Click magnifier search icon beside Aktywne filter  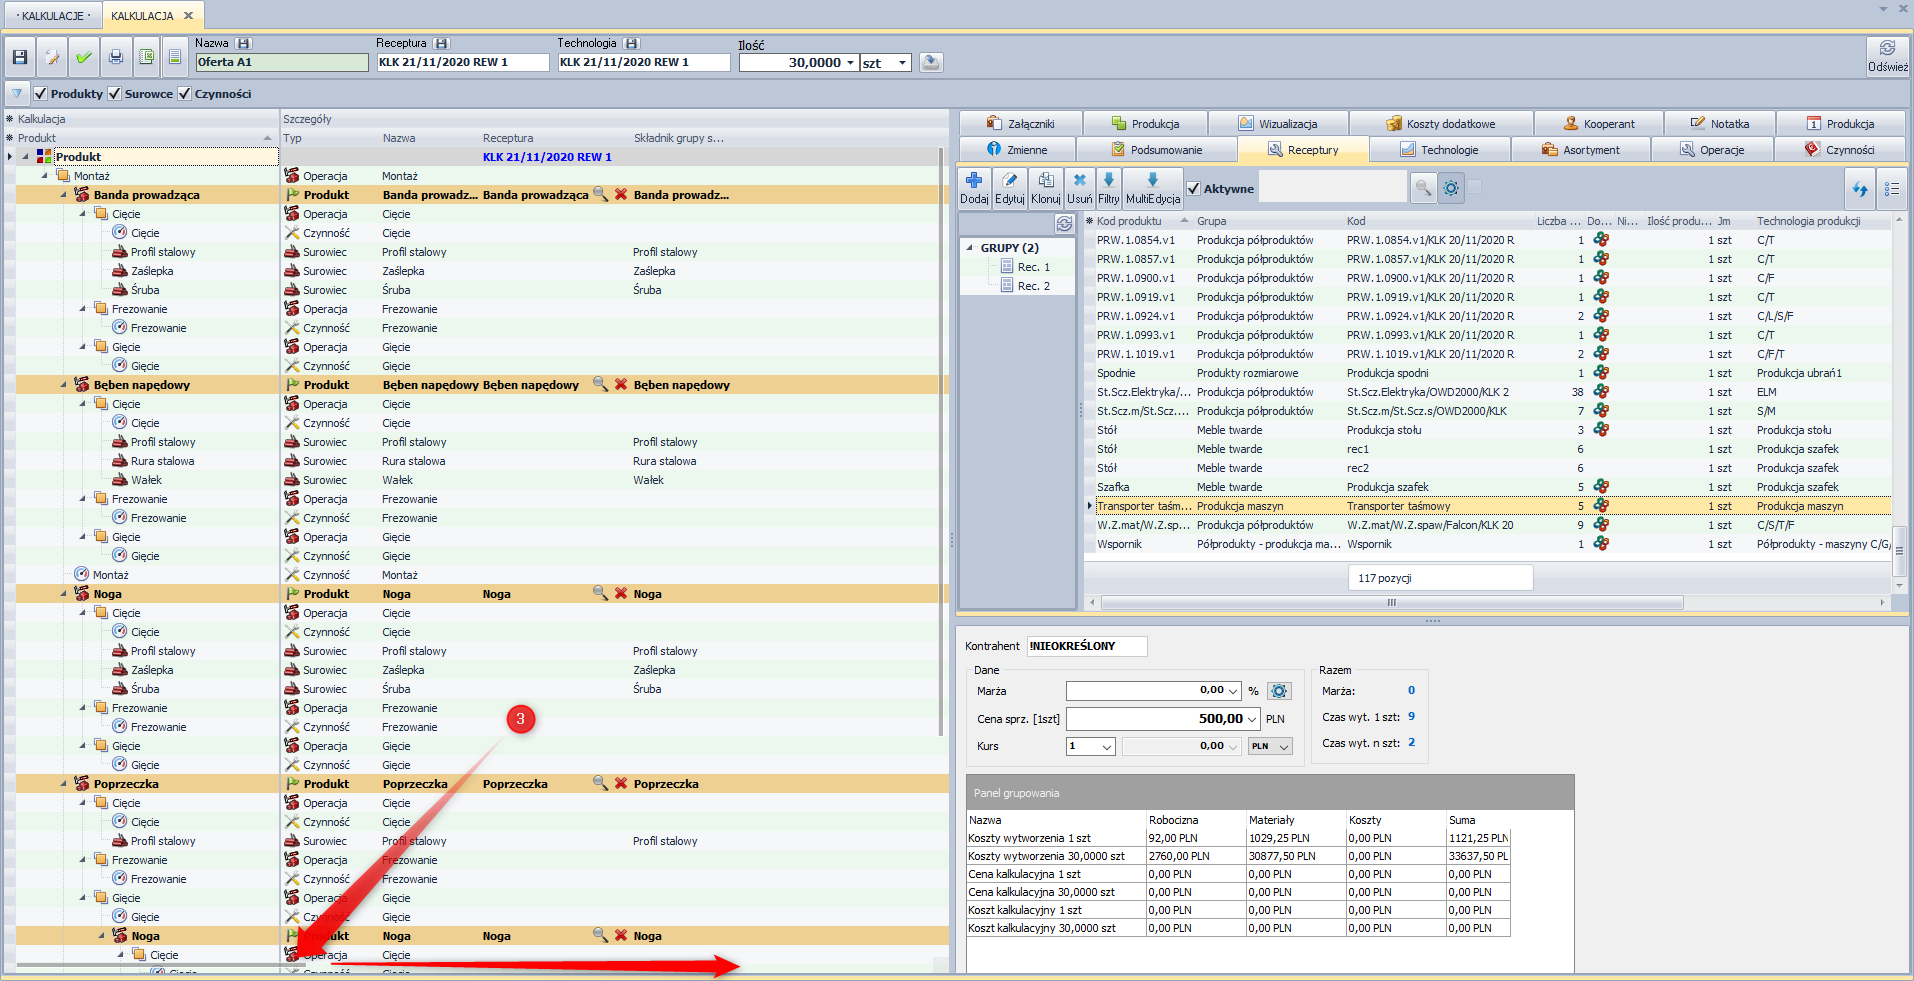1422,188
